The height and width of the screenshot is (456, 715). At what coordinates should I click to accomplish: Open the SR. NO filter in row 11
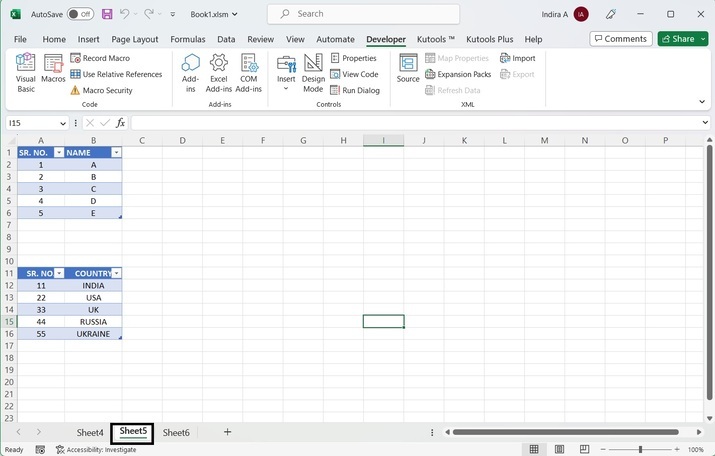[x=59, y=273]
